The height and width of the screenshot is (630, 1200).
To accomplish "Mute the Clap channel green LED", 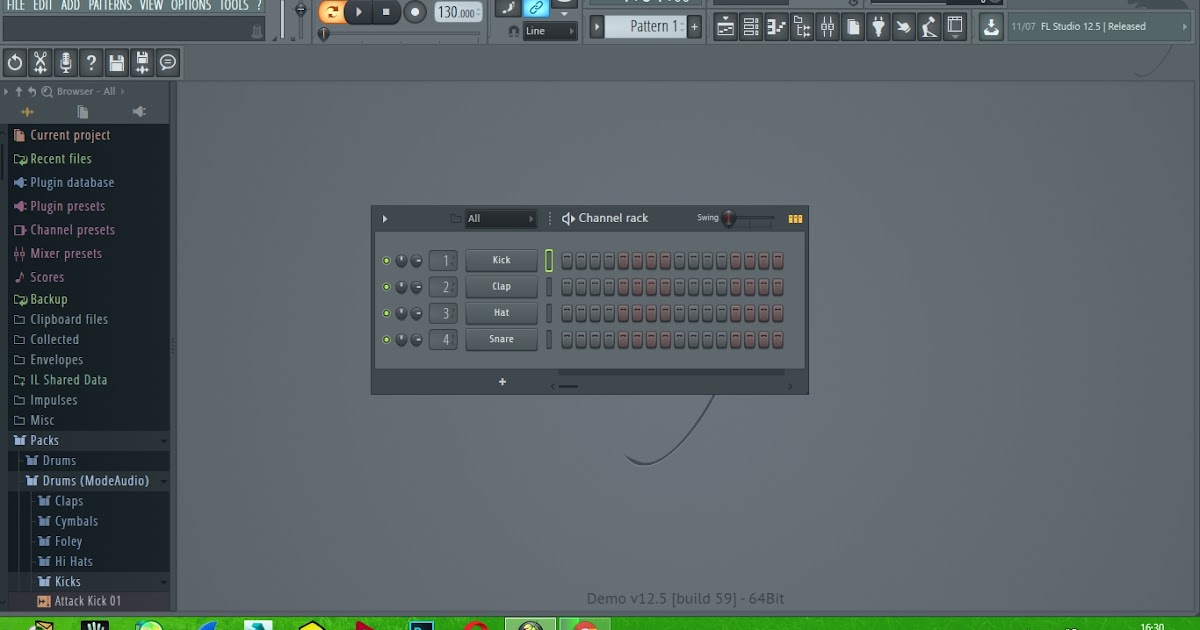I will pos(386,287).
